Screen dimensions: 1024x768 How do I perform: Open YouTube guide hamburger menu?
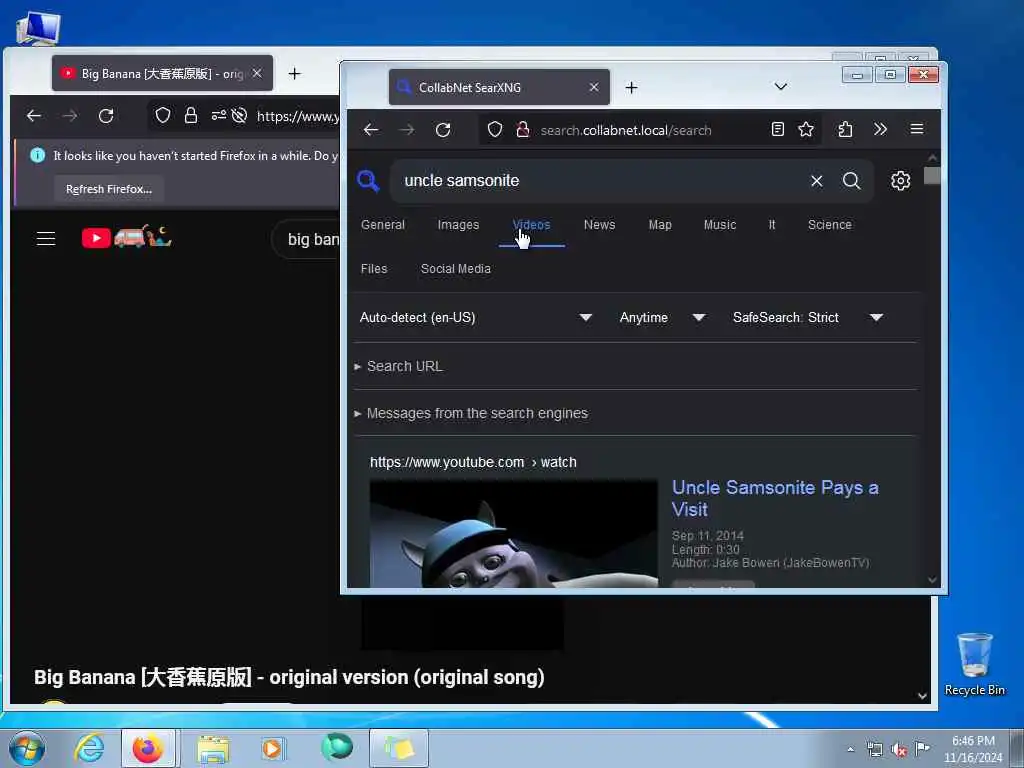click(x=46, y=238)
